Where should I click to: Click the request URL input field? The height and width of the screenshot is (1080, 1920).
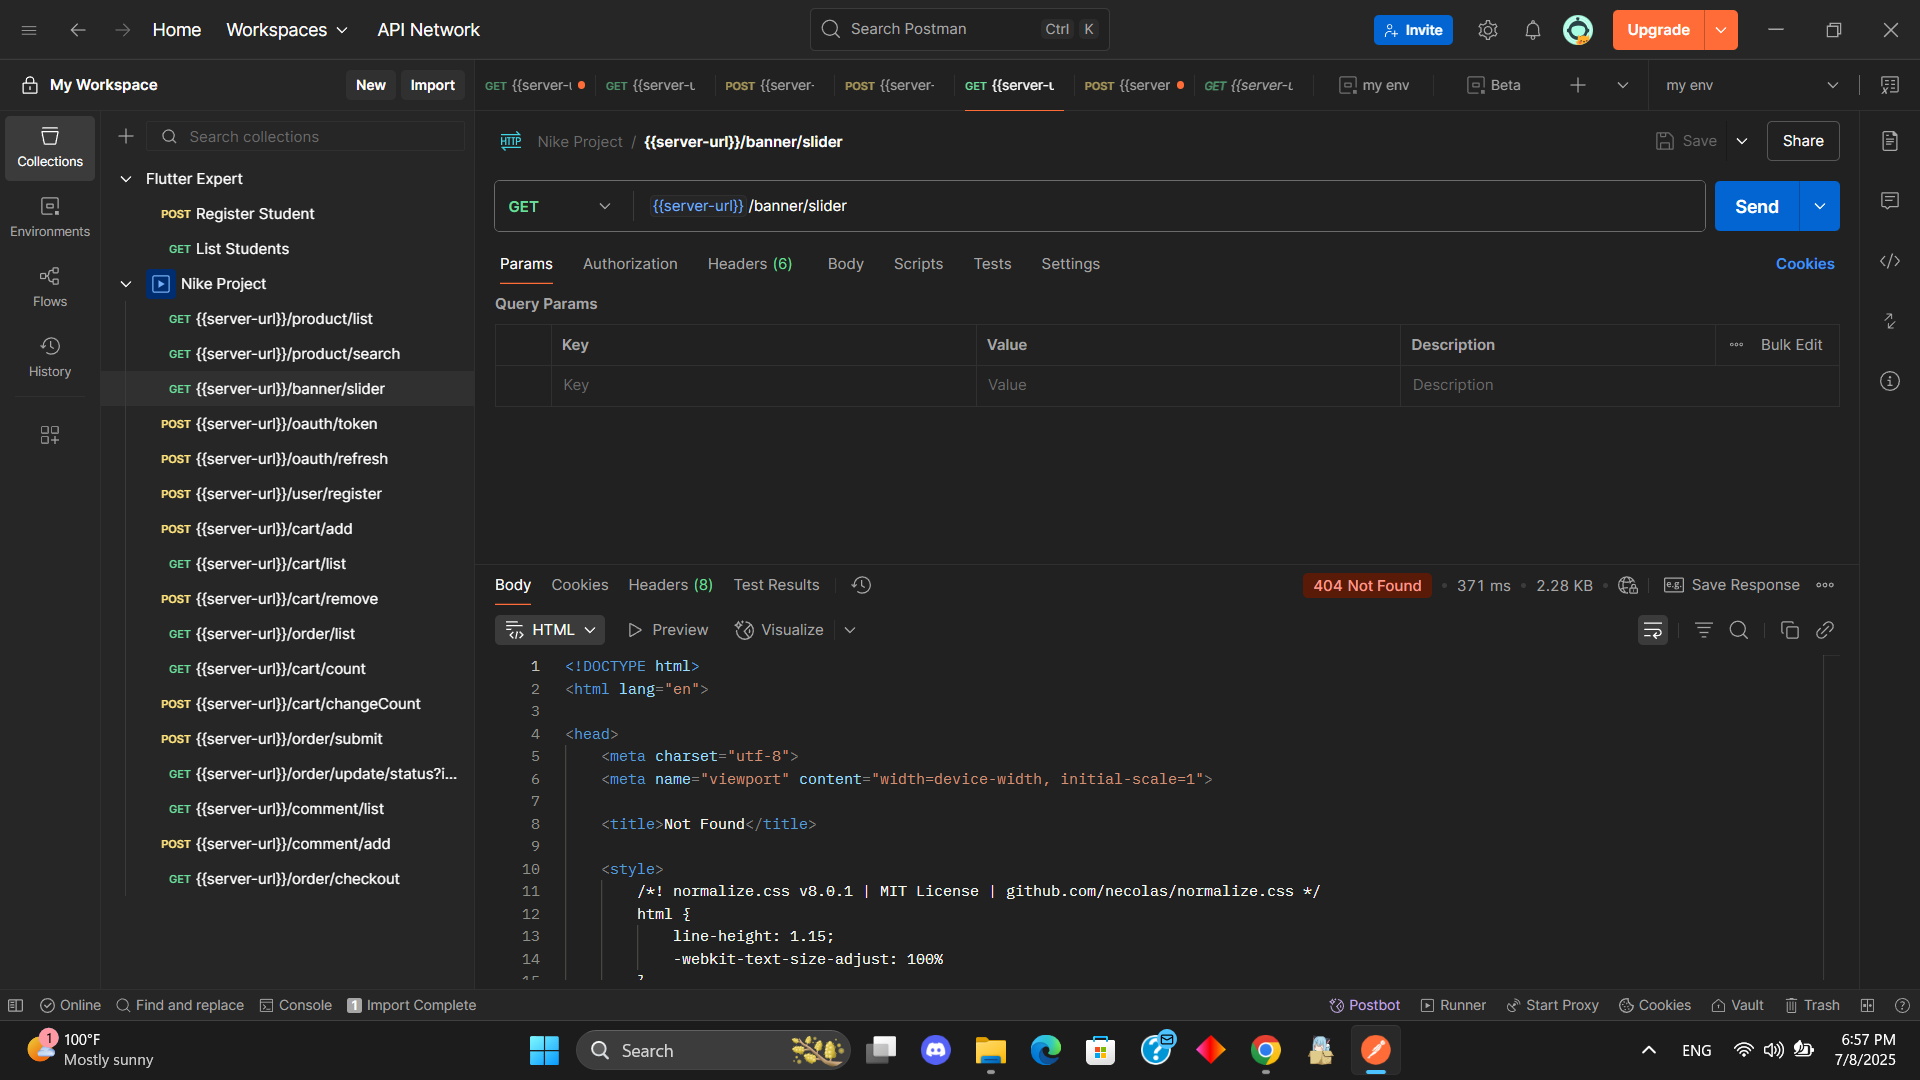[x=1170, y=206]
